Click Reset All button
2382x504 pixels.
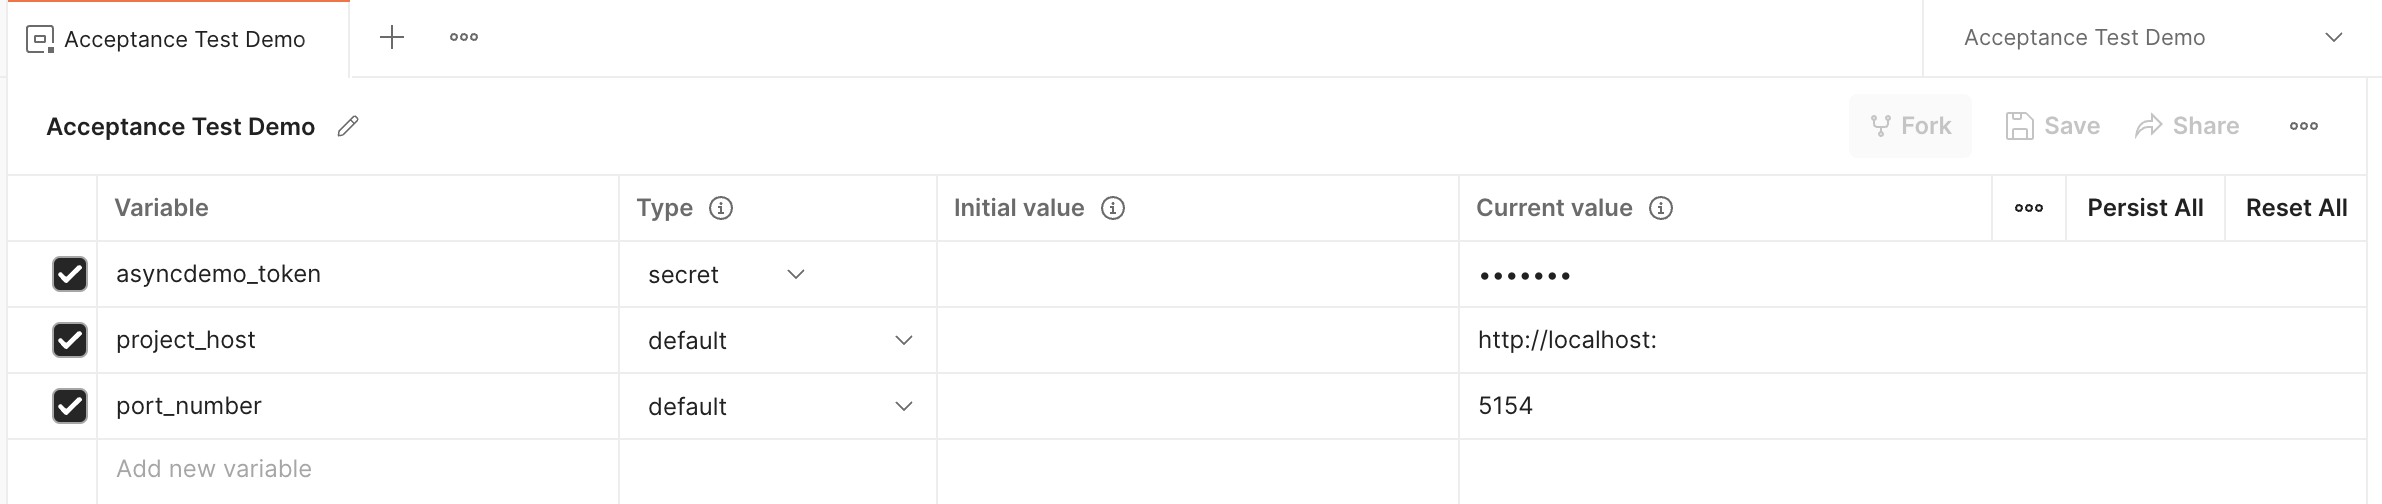point(2296,208)
